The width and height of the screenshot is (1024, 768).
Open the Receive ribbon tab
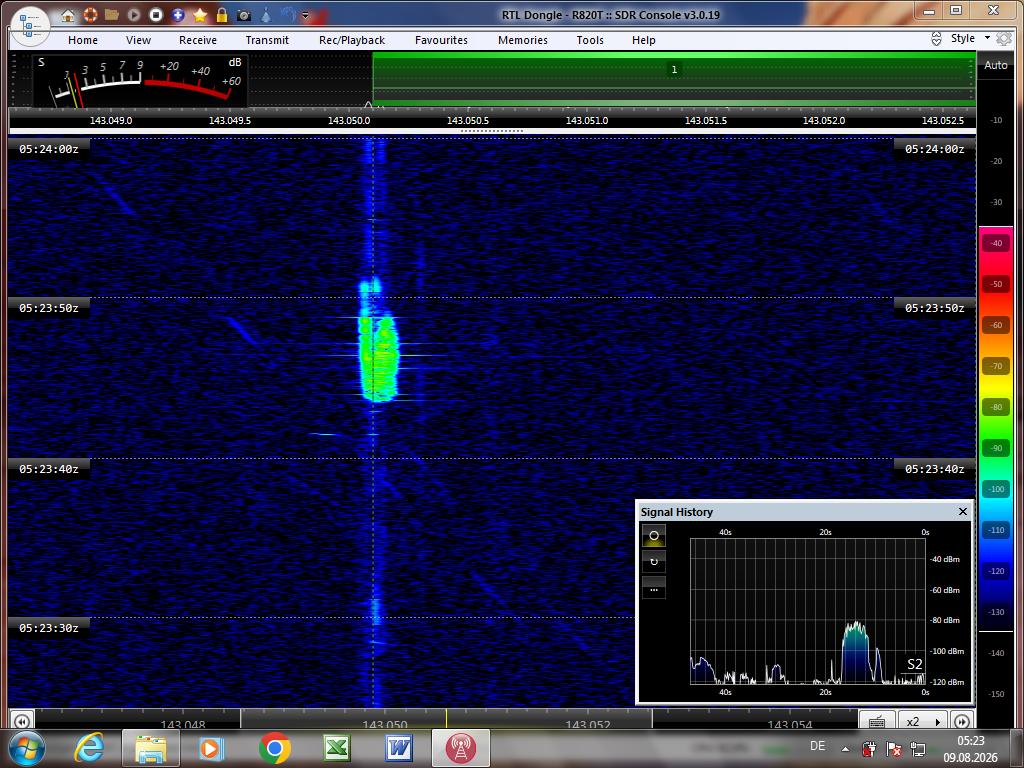click(198, 40)
